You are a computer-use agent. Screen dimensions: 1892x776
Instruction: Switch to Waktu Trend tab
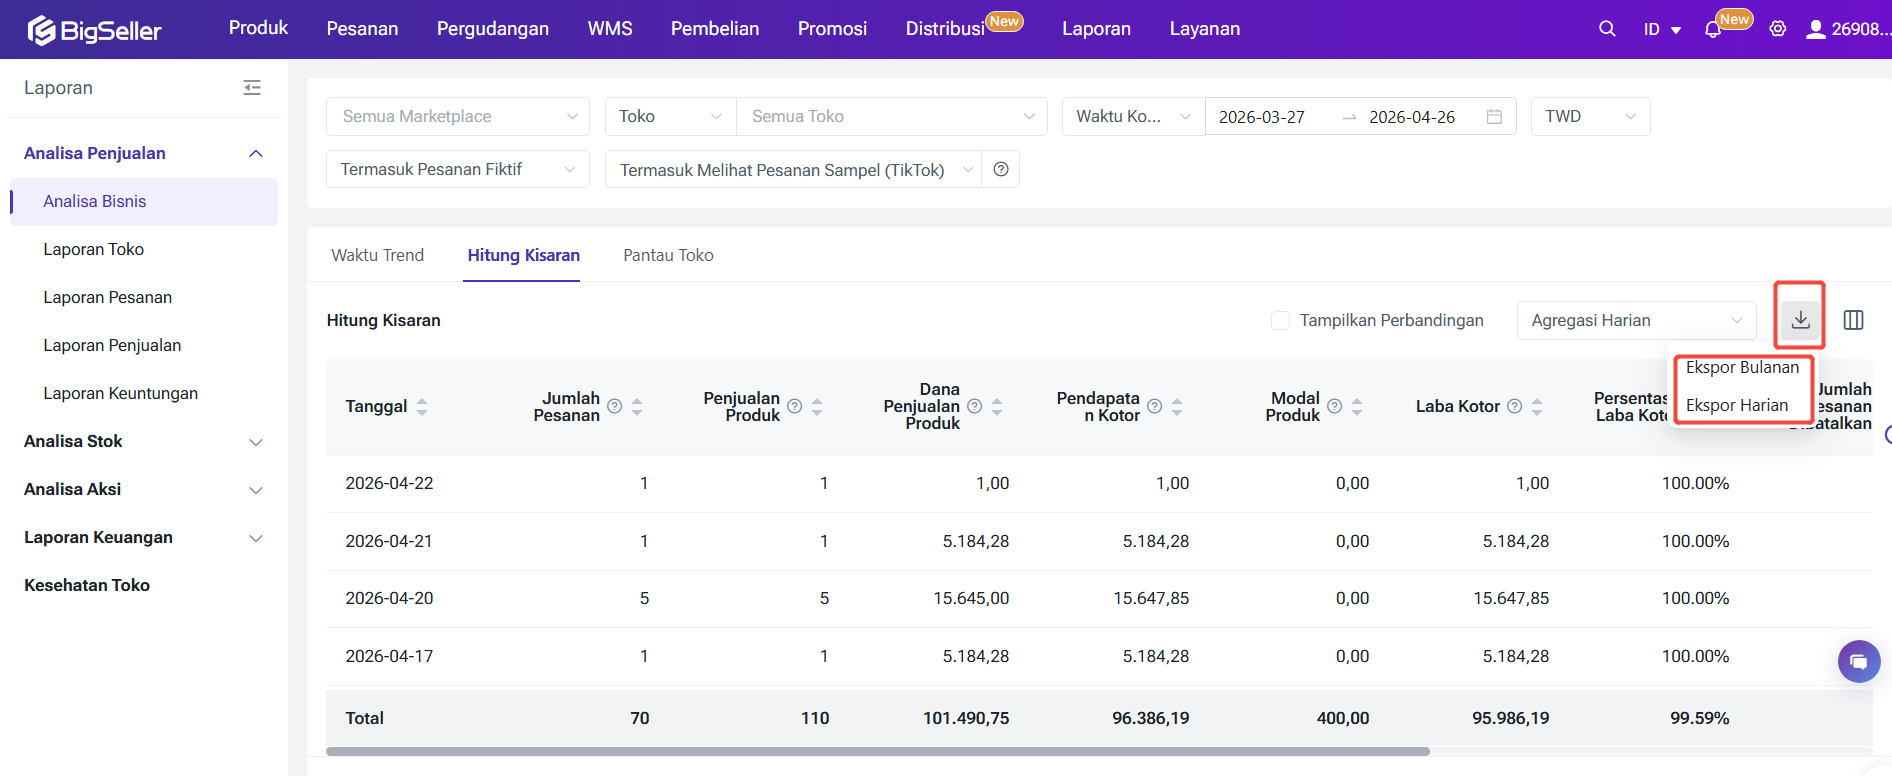click(377, 255)
